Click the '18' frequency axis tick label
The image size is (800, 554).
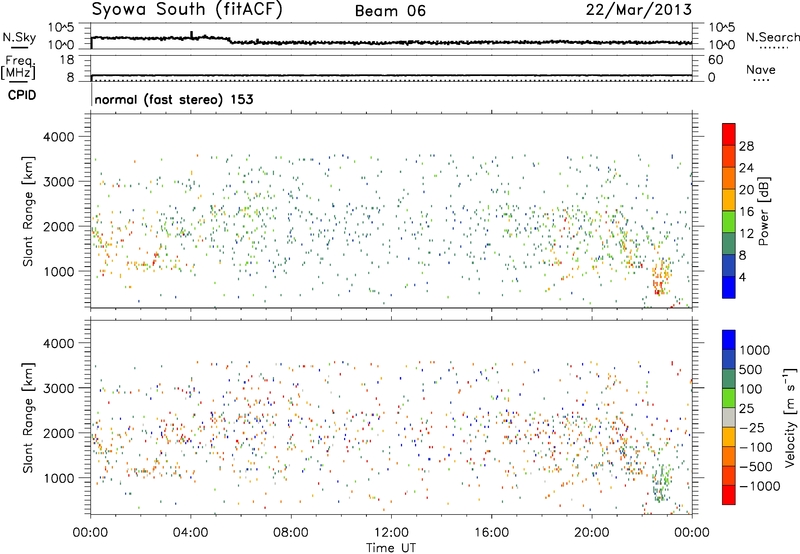coord(67,60)
